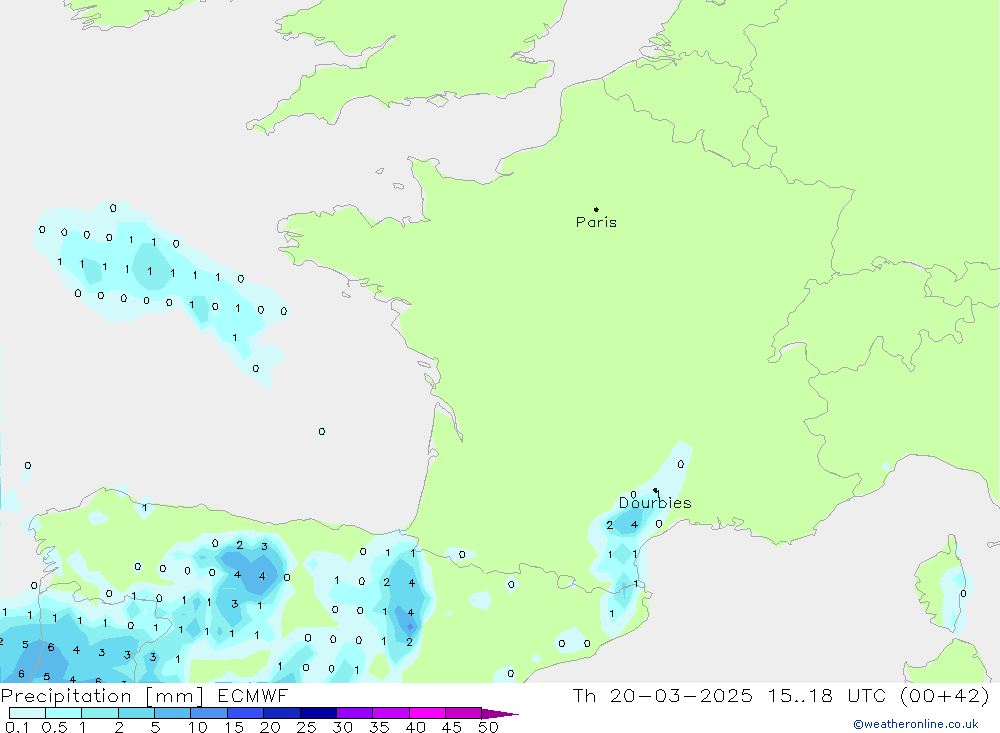1000x733 pixels.
Task: Pick the blue legend swatch between 15 and 20
Action: pyautogui.click(x=246, y=713)
